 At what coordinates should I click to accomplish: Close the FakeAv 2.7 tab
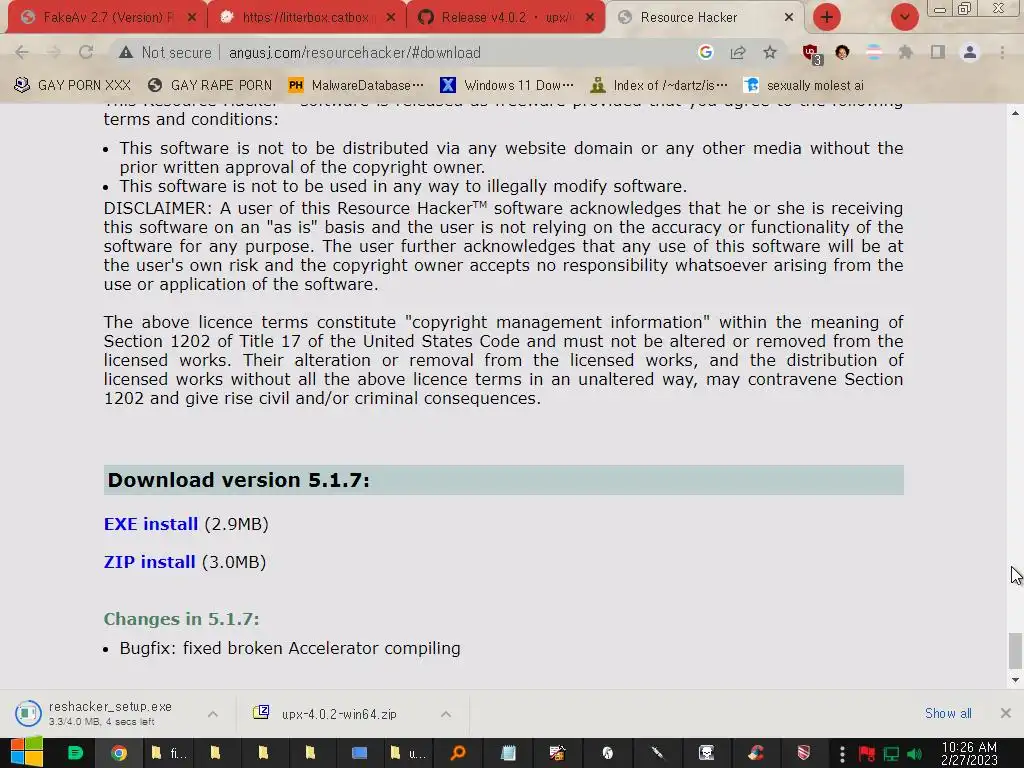click(x=191, y=17)
